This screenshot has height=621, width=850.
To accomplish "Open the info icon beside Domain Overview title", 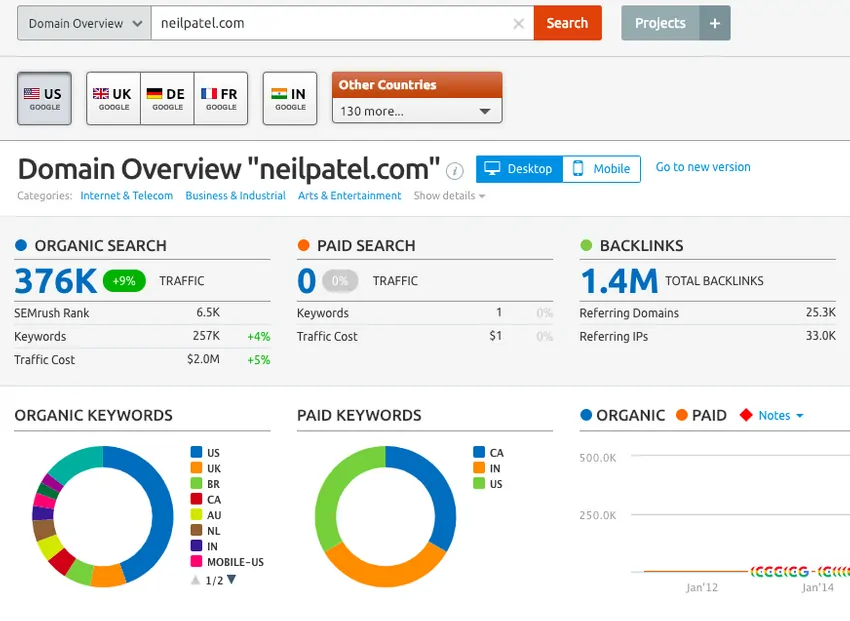I will (454, 171).
